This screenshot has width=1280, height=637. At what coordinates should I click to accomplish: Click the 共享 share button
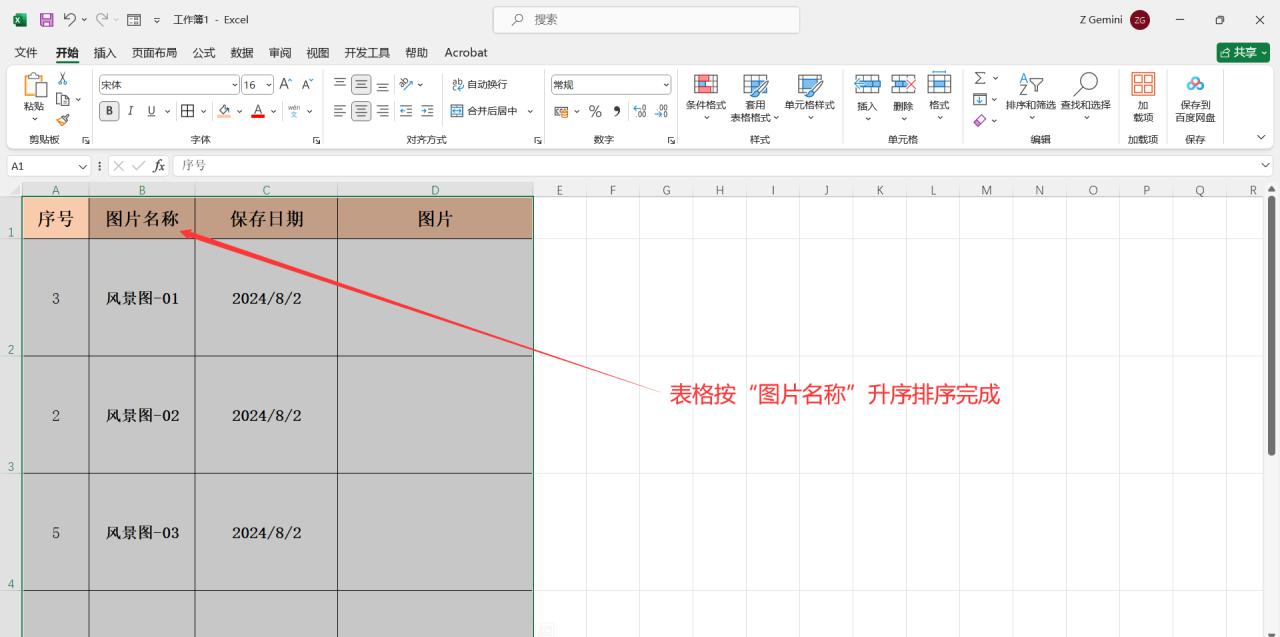click(1243, 52)
